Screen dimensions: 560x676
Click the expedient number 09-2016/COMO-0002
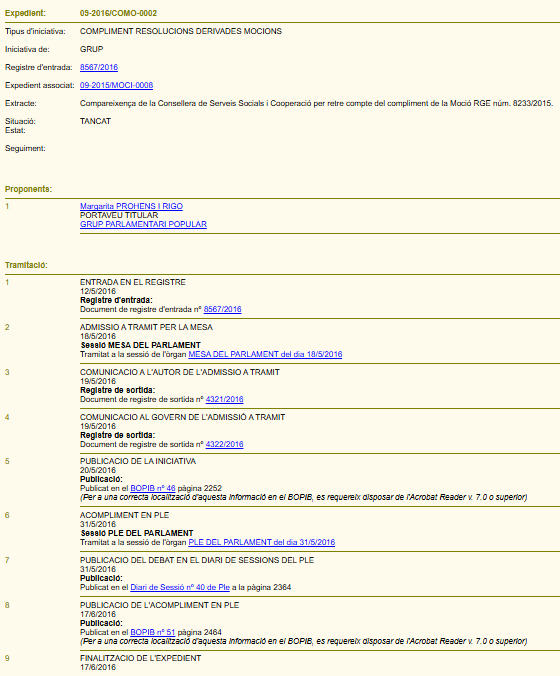[x=119, y=13]
